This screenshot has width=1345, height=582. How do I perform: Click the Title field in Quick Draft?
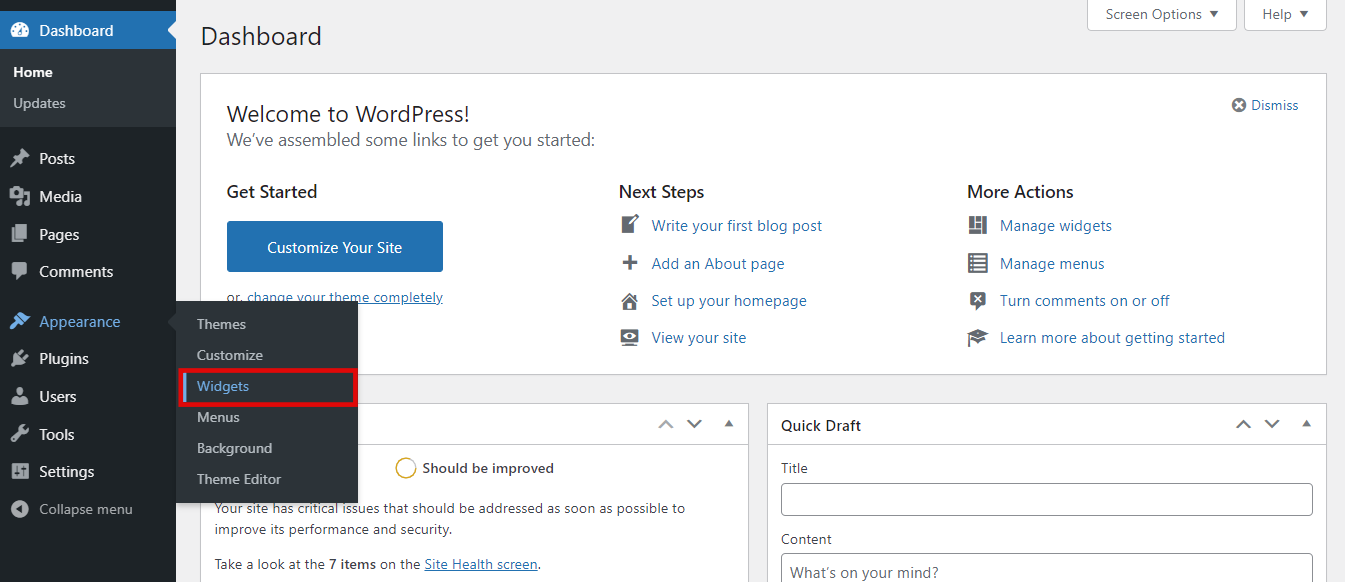click(1046, 499)
